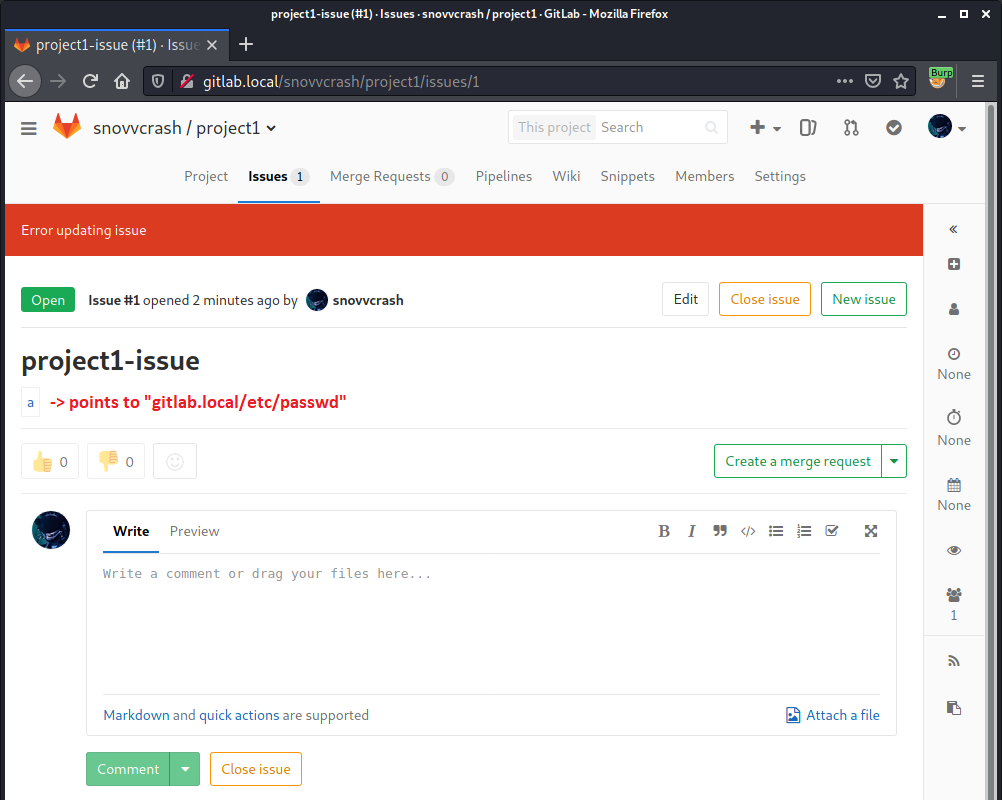Click inside the comment text area
The height and width of the screenshot is (800, 1002).
[x=490, y=620]
